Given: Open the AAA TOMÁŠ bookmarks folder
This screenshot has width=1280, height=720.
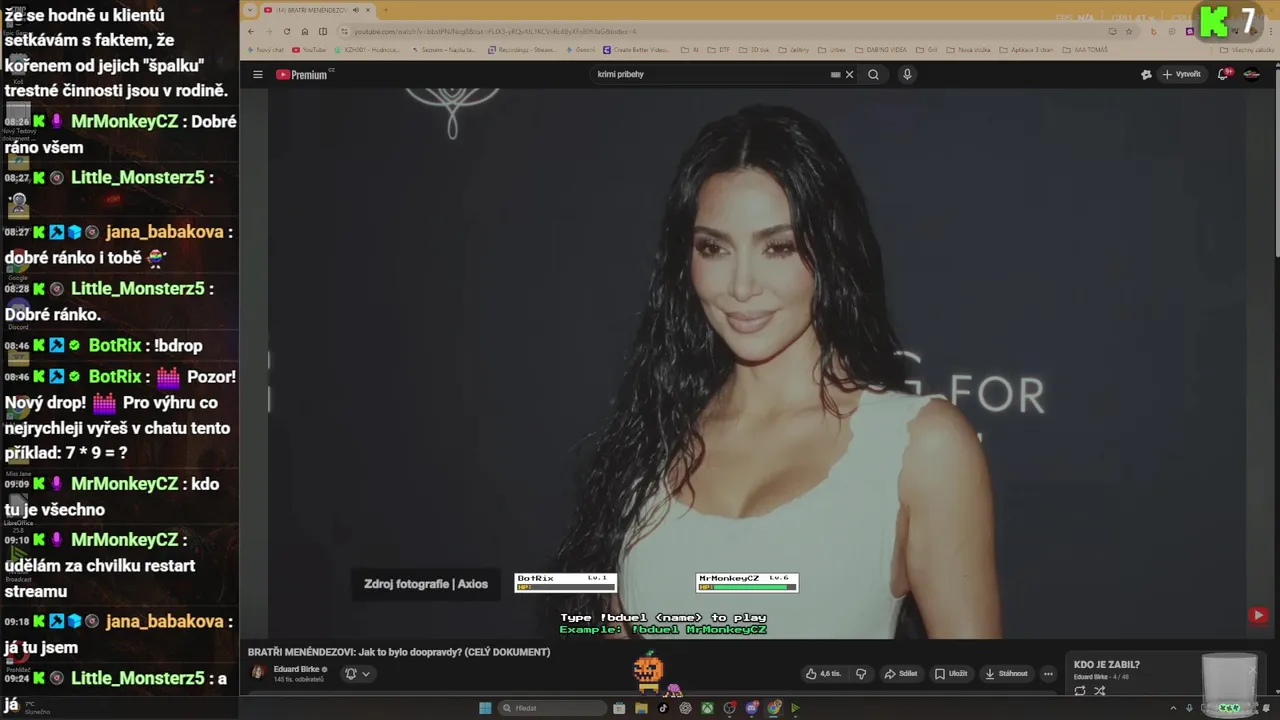Looking at the screenshot, I should point(1085,50).
